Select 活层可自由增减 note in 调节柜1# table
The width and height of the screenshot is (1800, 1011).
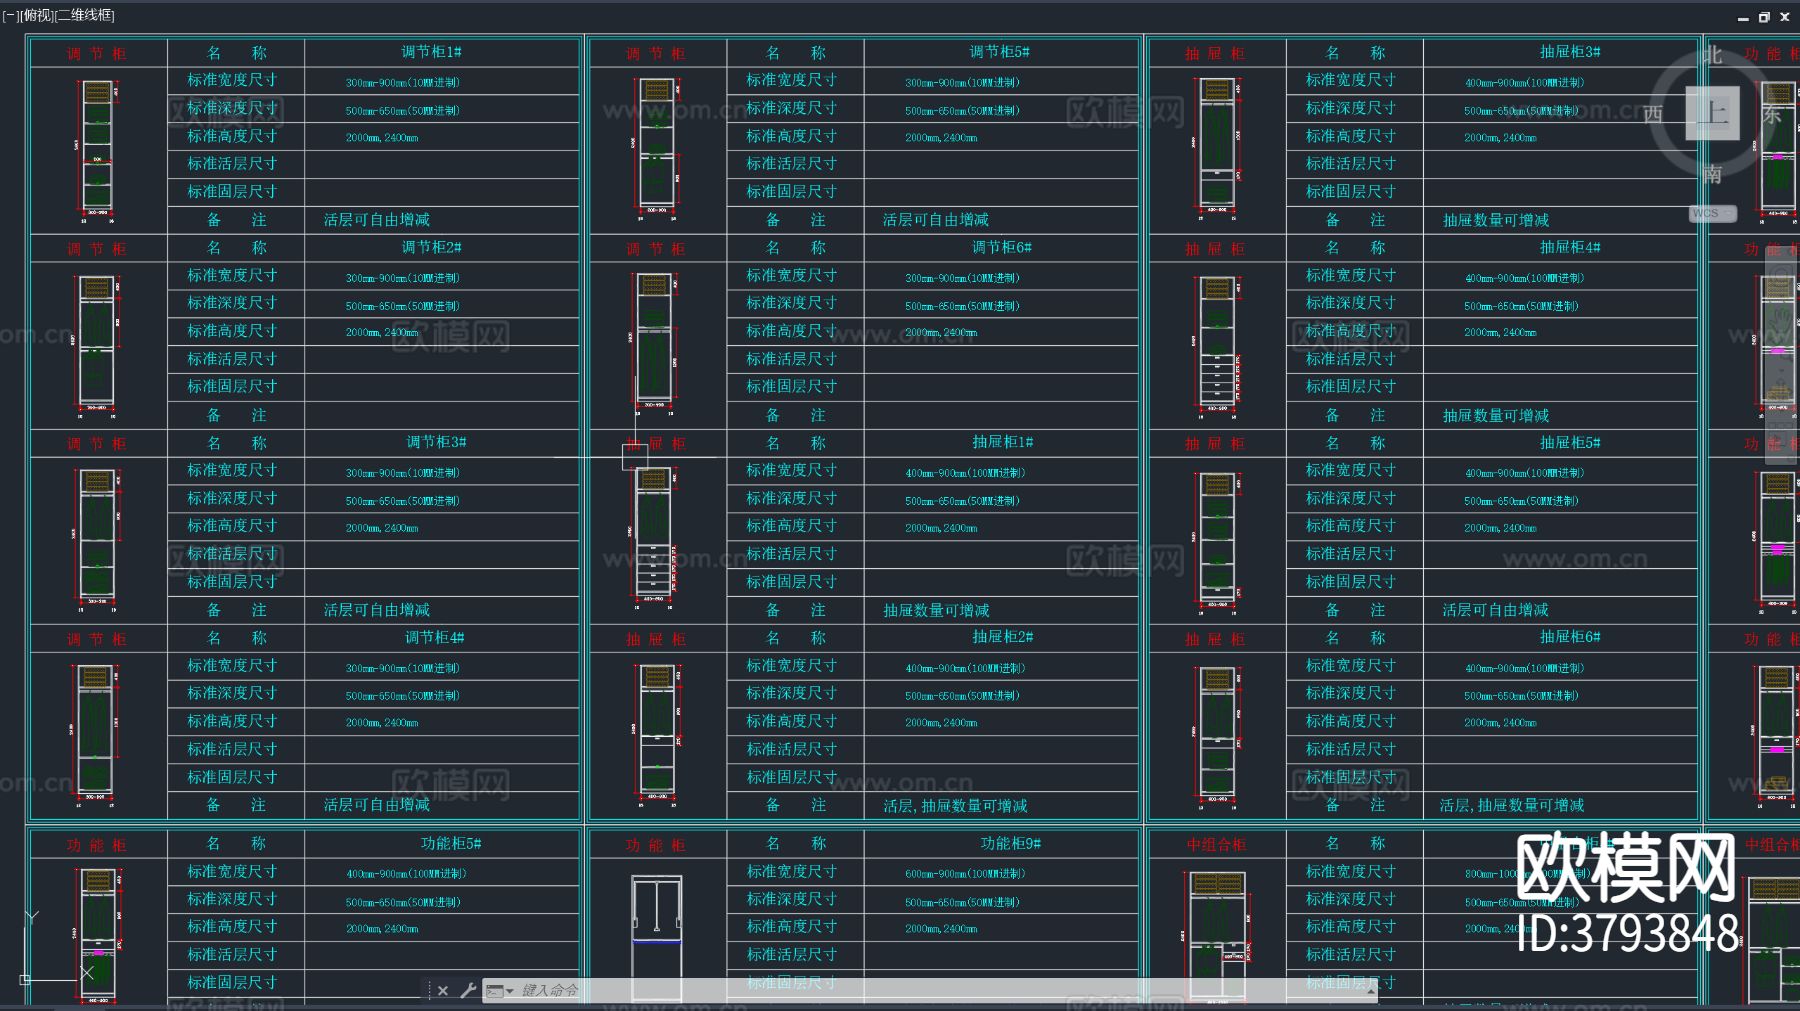(x=377, y=220)
